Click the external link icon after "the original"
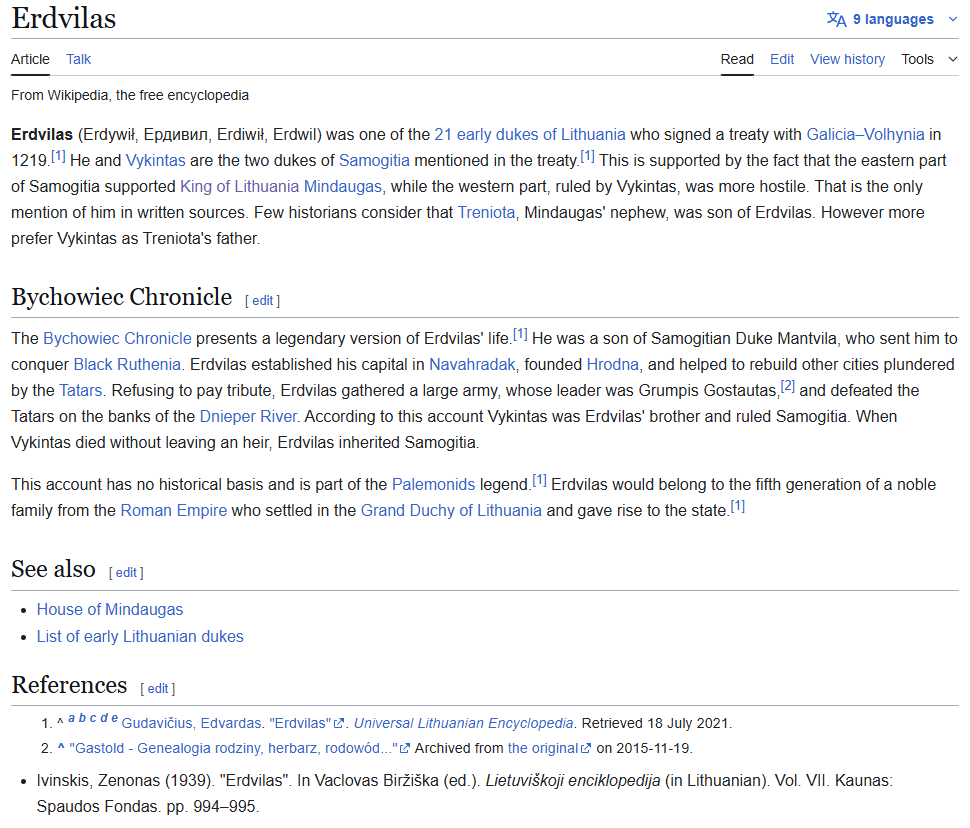 click(587, 749)
